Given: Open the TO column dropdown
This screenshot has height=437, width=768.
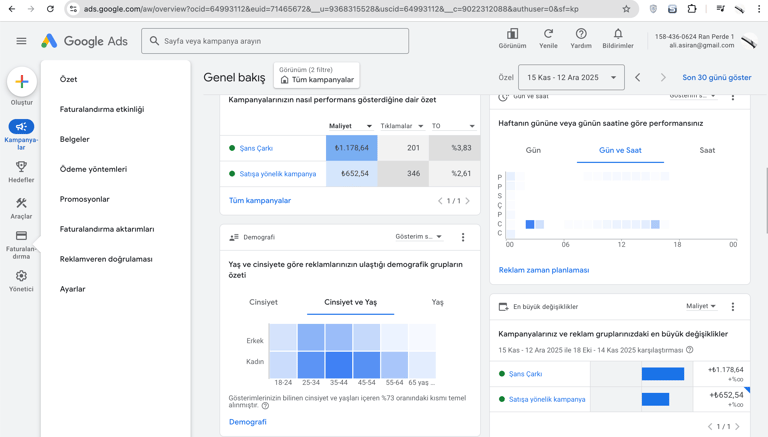Looking at the screenshot, I should pyautogui.click(x=453, y=126).
